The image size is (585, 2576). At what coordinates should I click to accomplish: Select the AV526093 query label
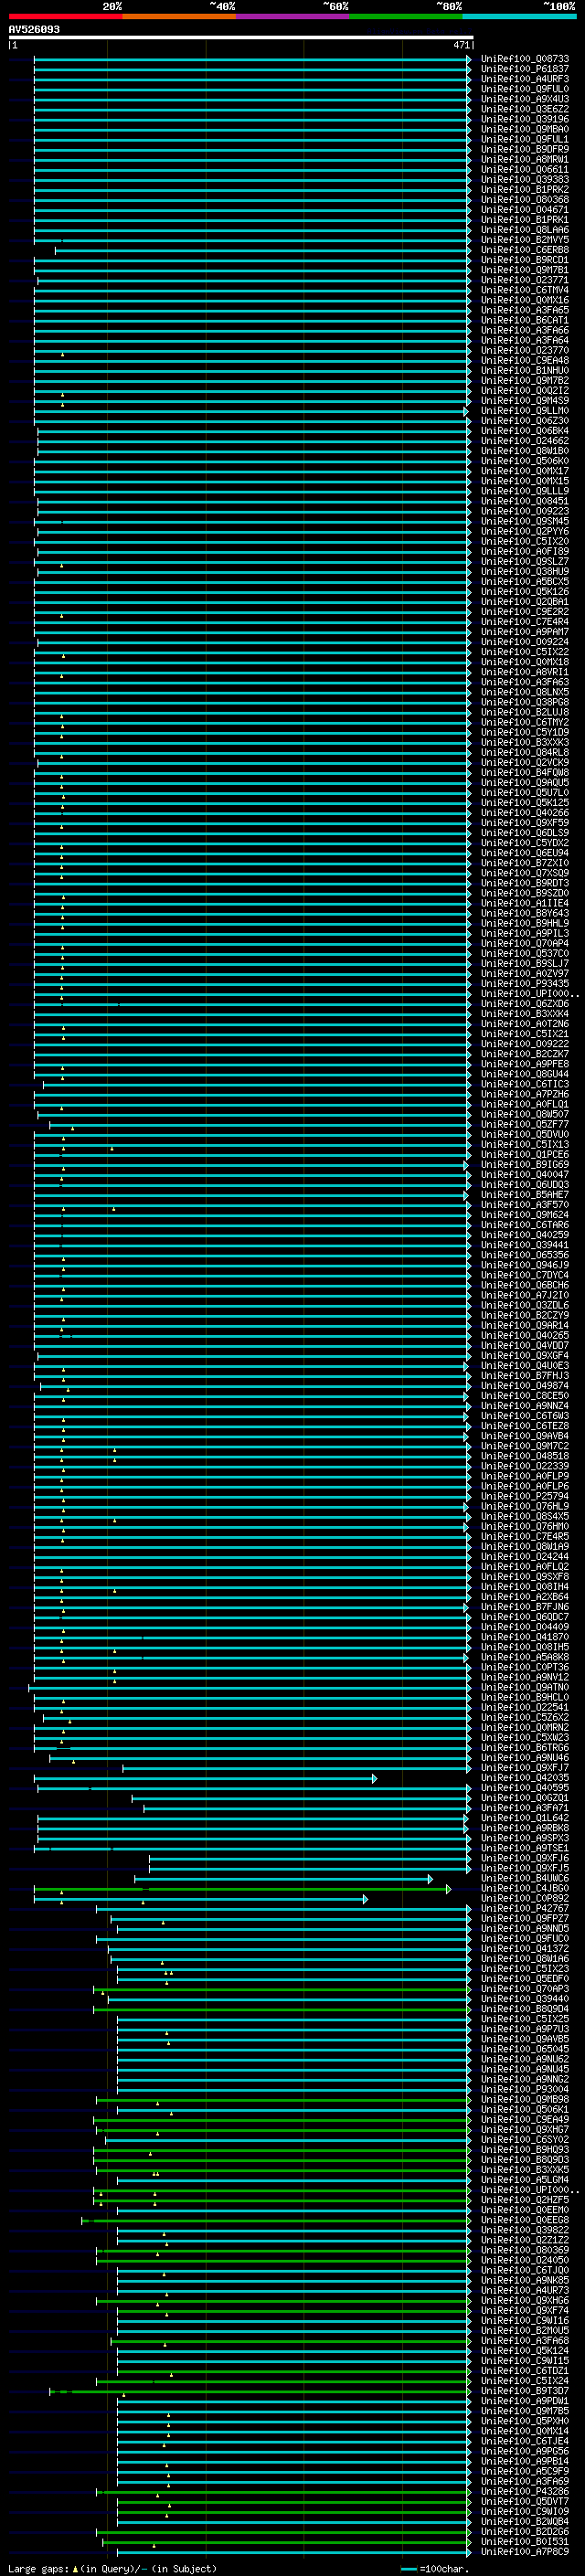34,29
